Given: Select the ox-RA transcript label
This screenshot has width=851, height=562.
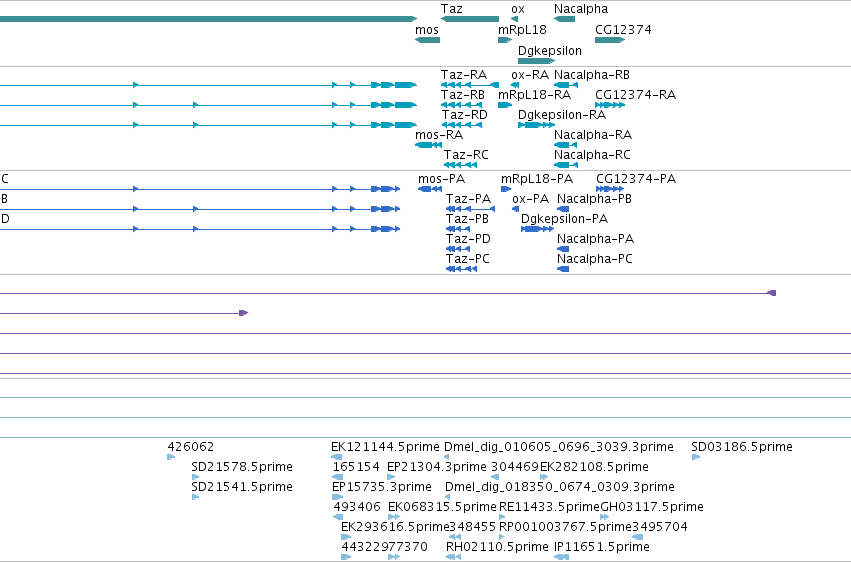Looking at the screenshot, I should point(530,75).
